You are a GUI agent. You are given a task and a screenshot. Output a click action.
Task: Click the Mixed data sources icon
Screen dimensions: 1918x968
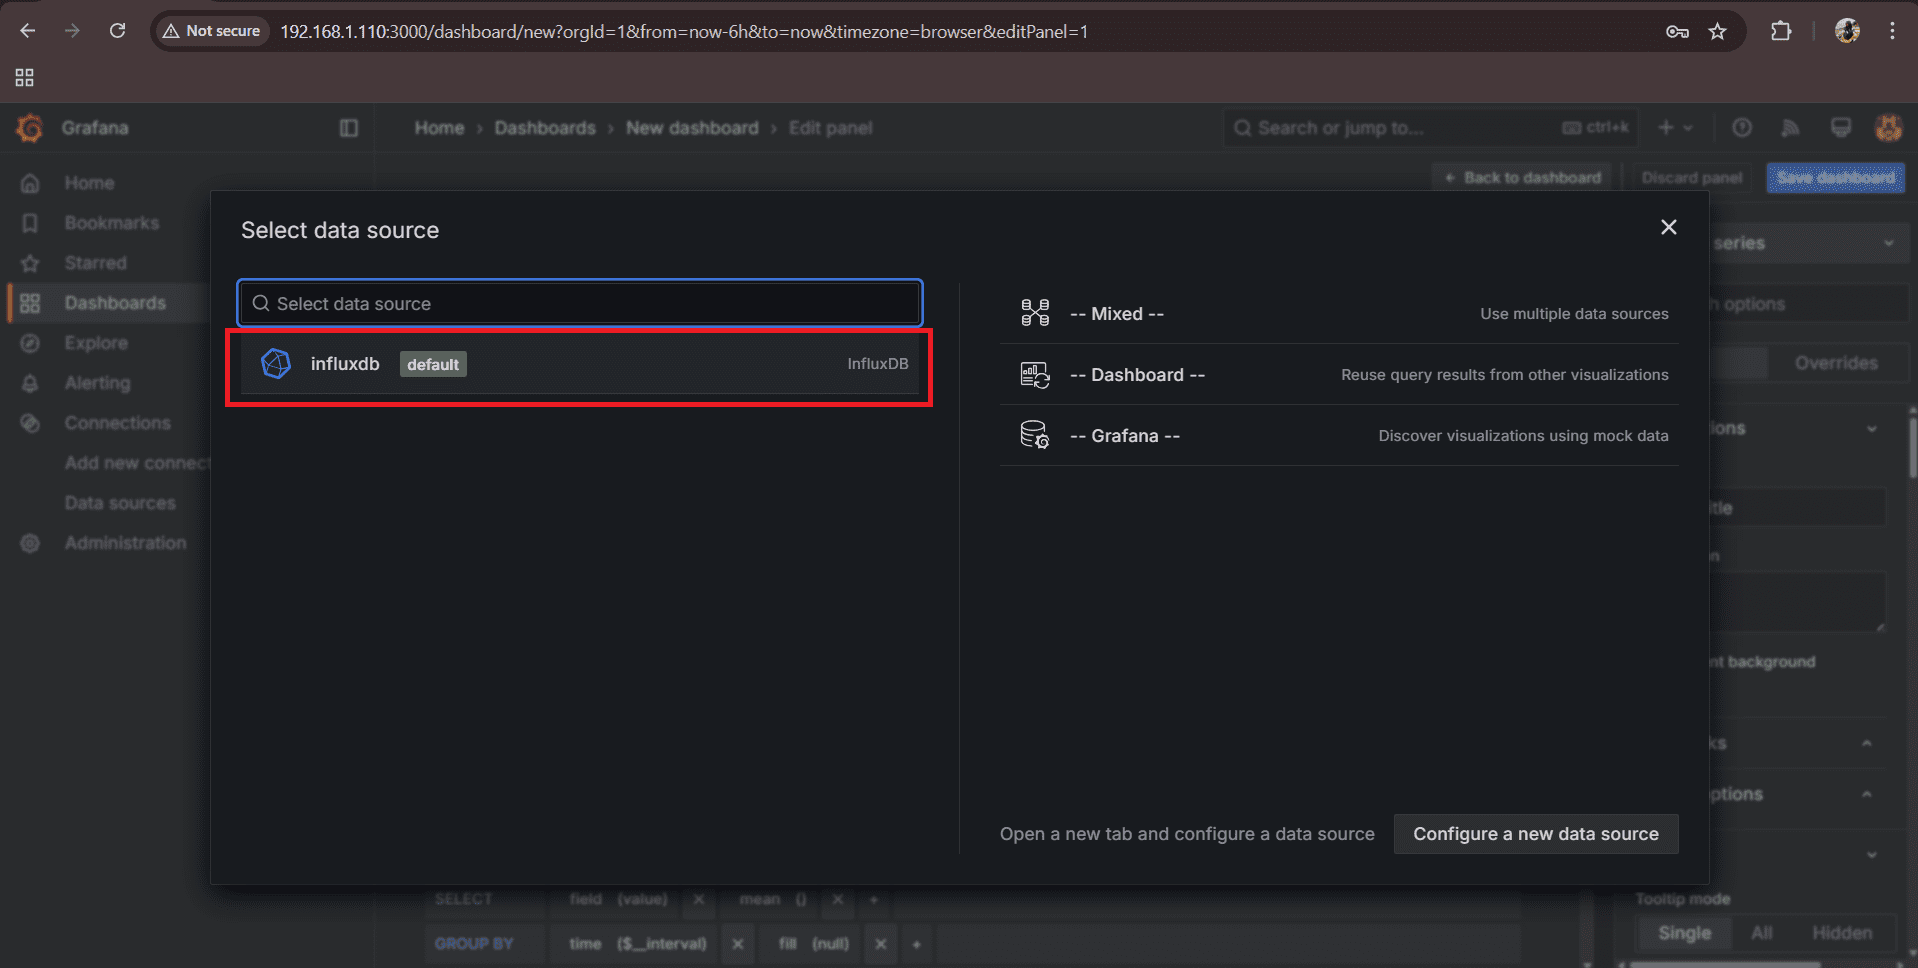1034,314
